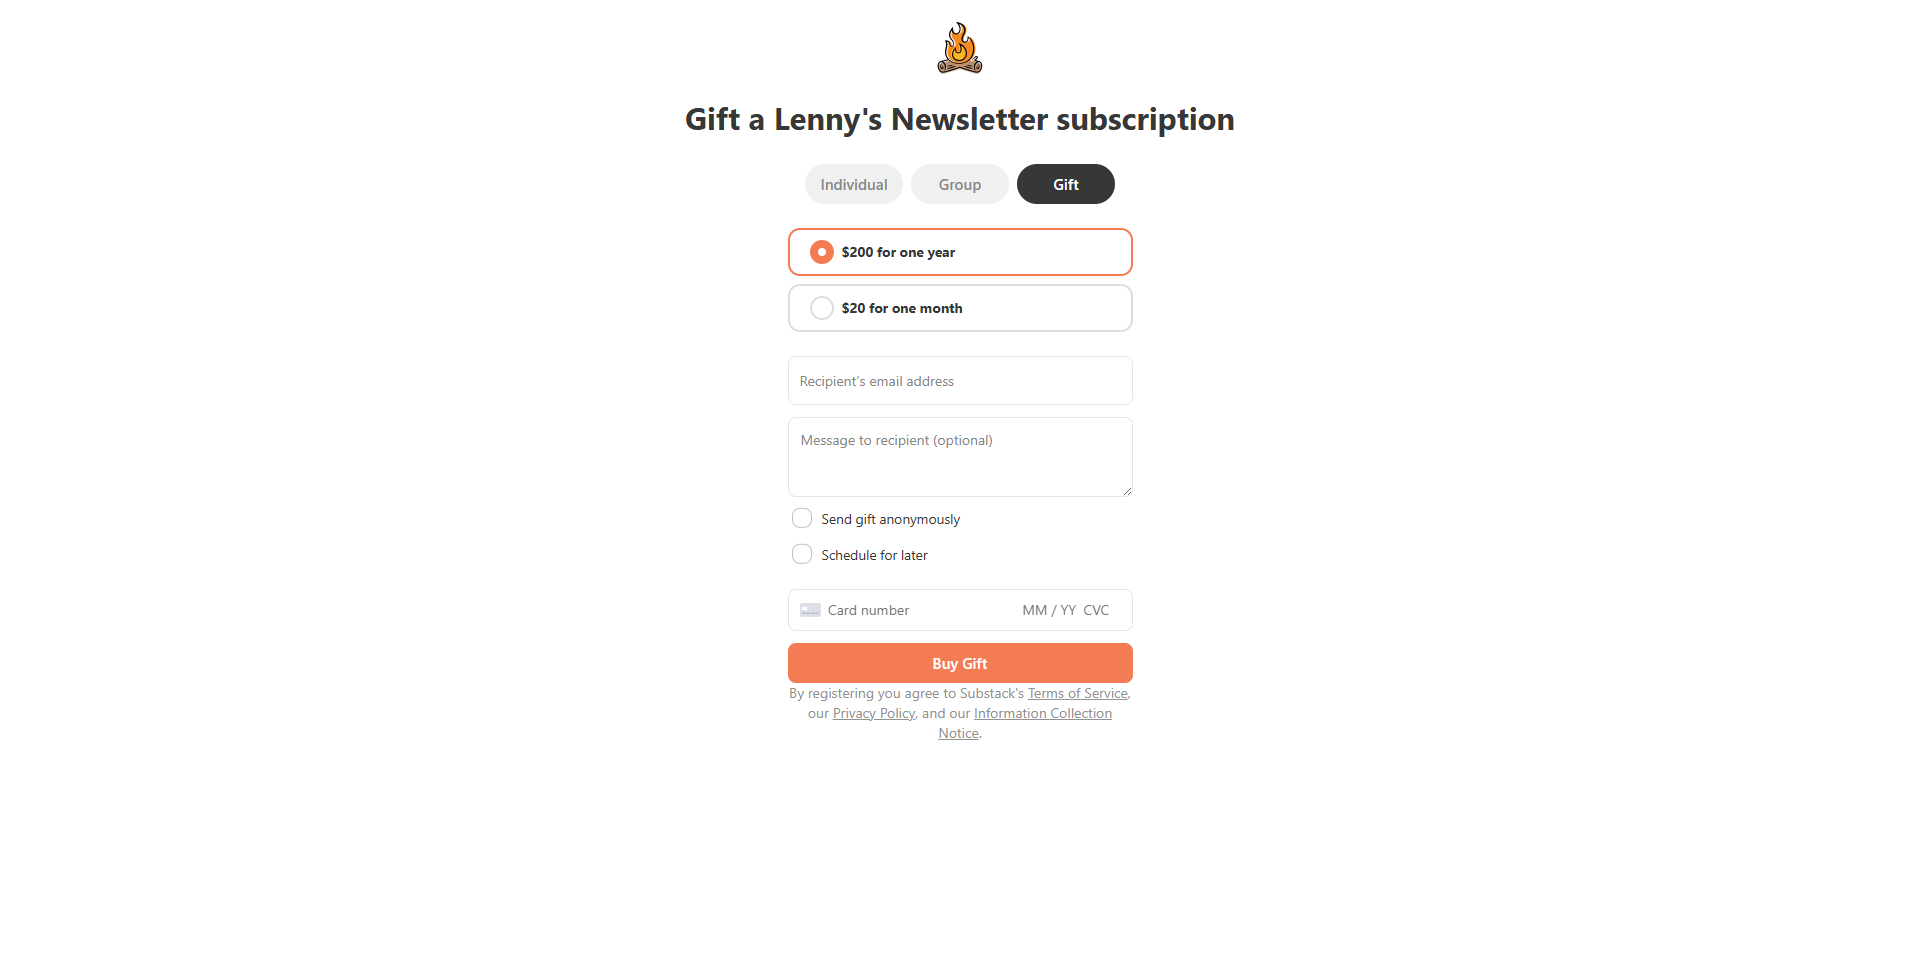Image resolution: width=1920 pixels, height=963 pixels.
Task: Click the Buy Gift button
Action: pyautogui.click(x=960, y=663)
